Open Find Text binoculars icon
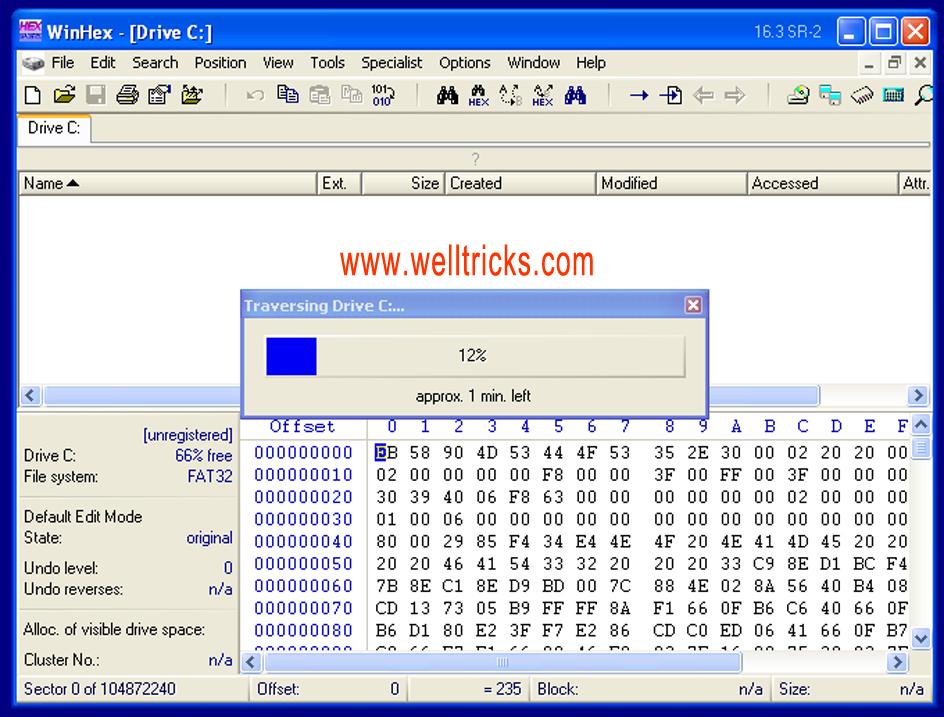Image resolution: width=944 pixels, height=717 pixels. (x=447, y=95)
